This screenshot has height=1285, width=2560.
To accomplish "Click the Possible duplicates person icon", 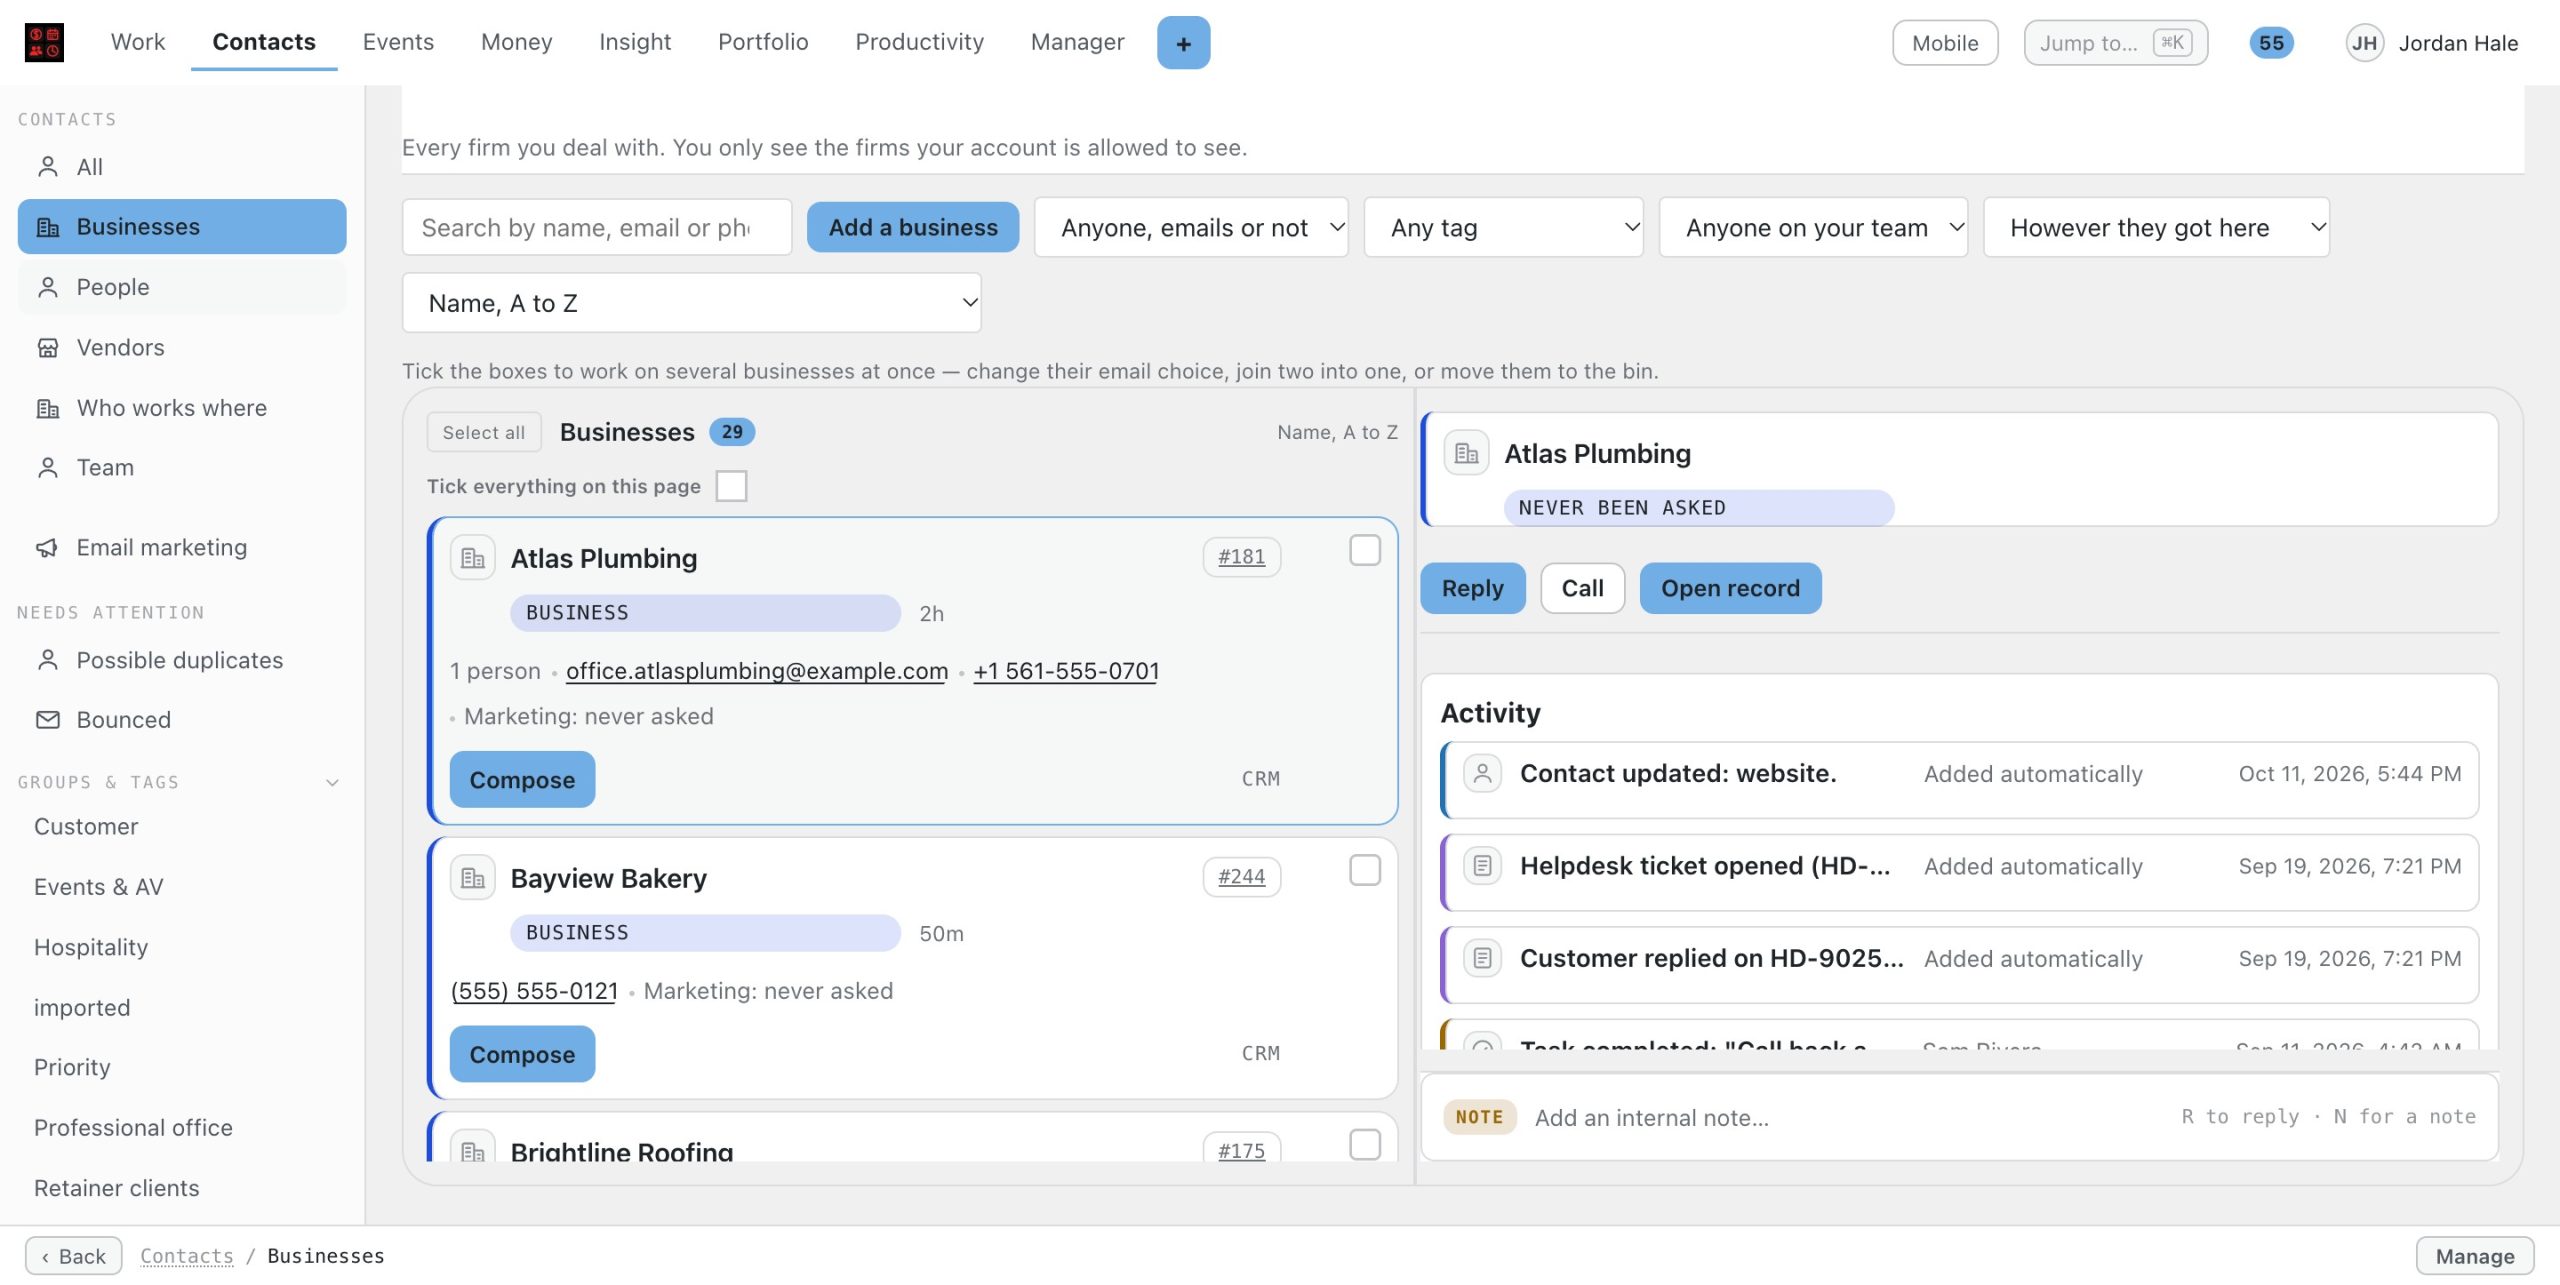I will tap(47, 660).
